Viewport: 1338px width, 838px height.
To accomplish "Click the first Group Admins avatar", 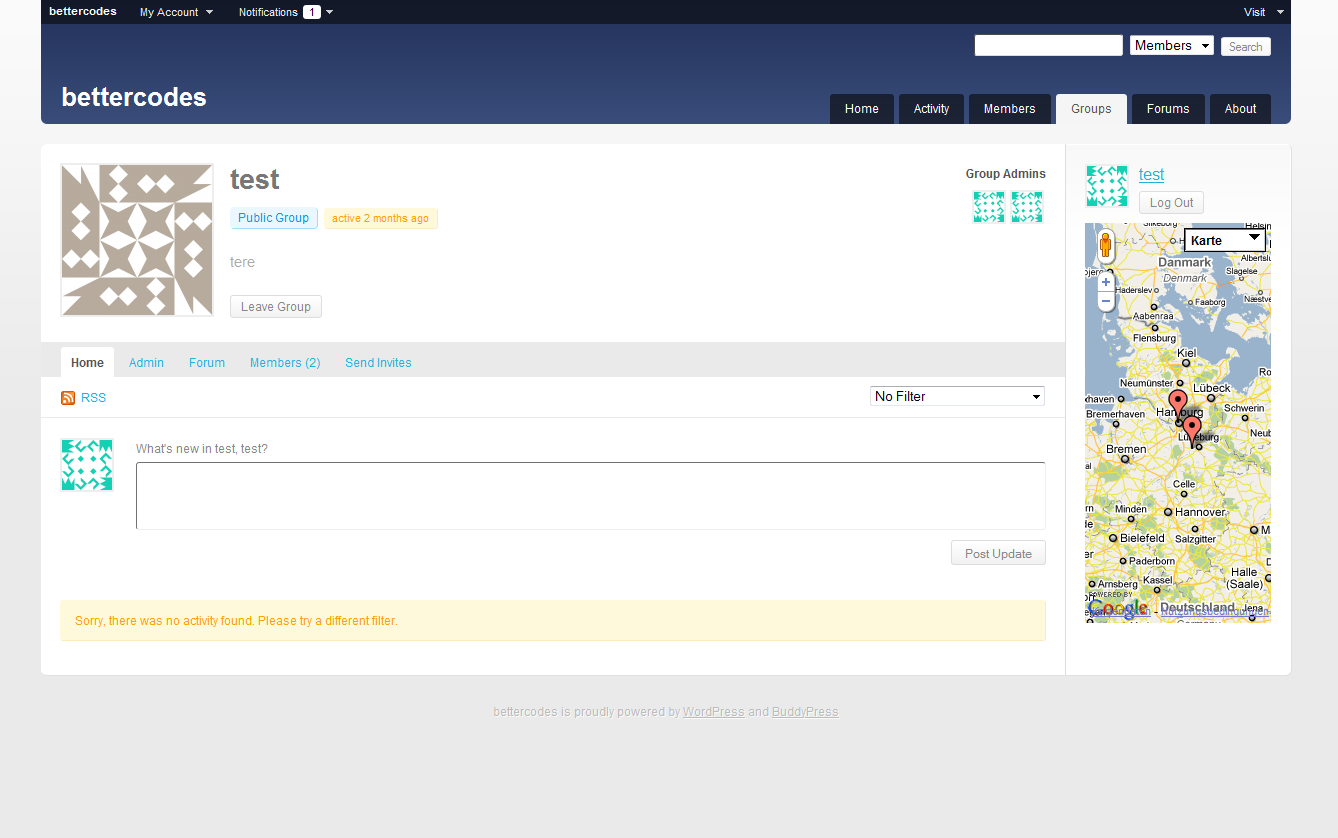I will click(989, 207).
